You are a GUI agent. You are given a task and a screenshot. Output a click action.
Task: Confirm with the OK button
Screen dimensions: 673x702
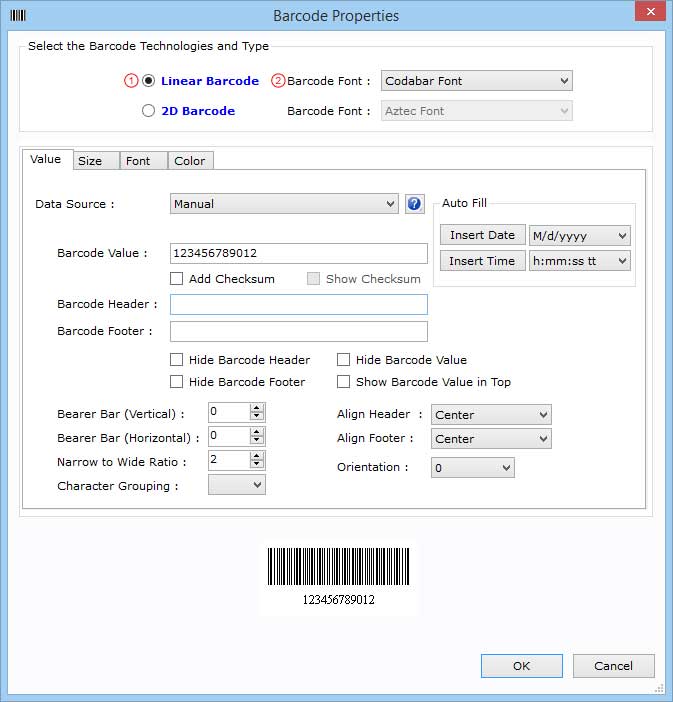[x=522, y=666]
